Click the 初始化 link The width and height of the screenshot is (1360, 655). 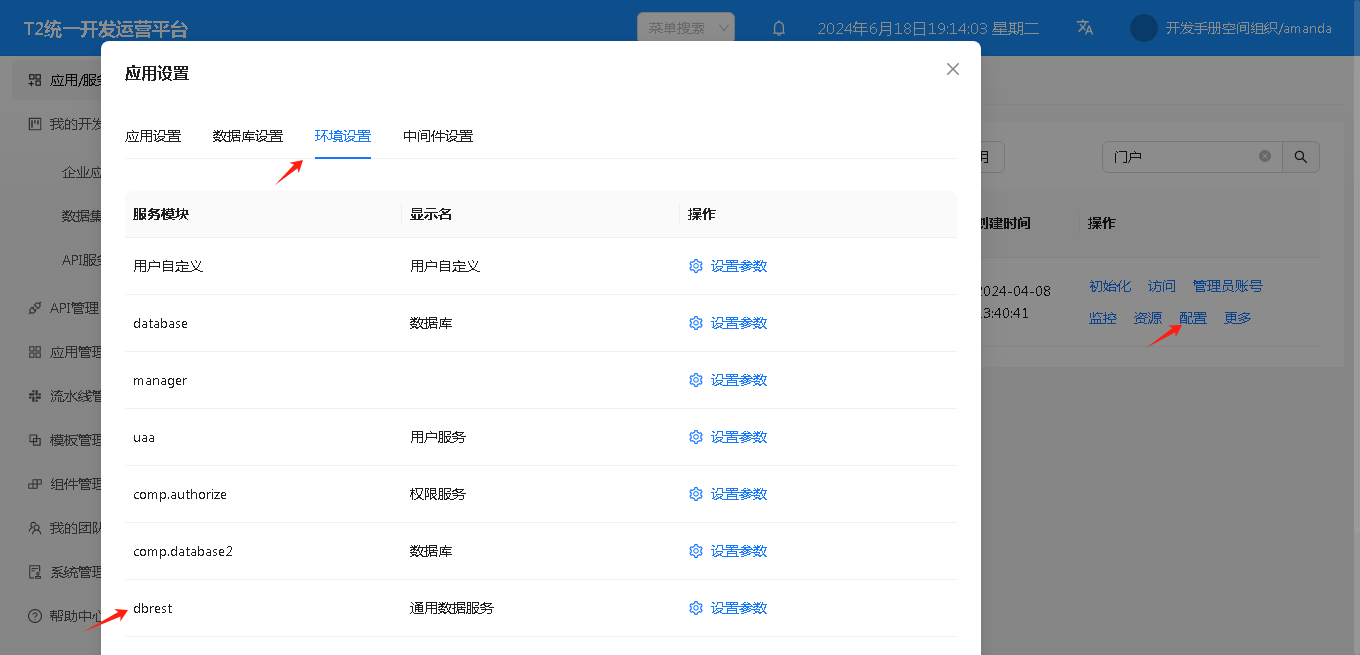1110,286
